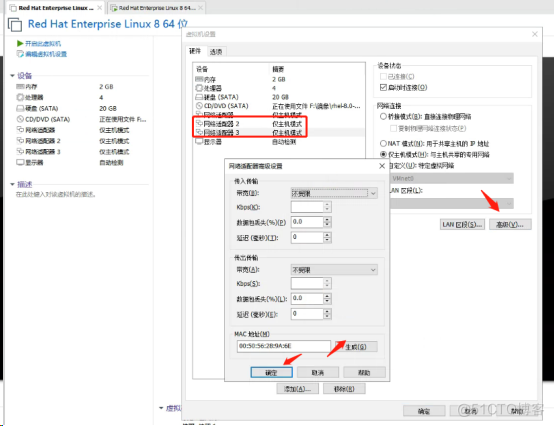This screenshot has width=554, height=426.
Task: Click outgoing Kbps input field
Action: (x=307, y=283)
